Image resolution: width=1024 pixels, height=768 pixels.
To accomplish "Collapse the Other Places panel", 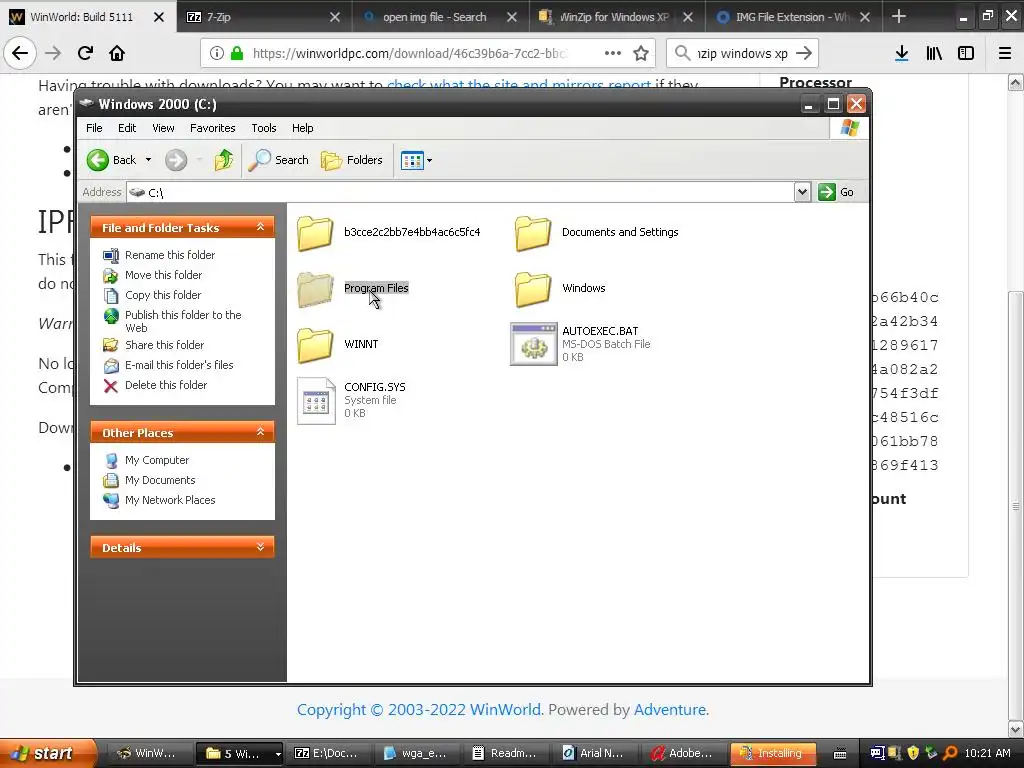I will coord(260,432).
